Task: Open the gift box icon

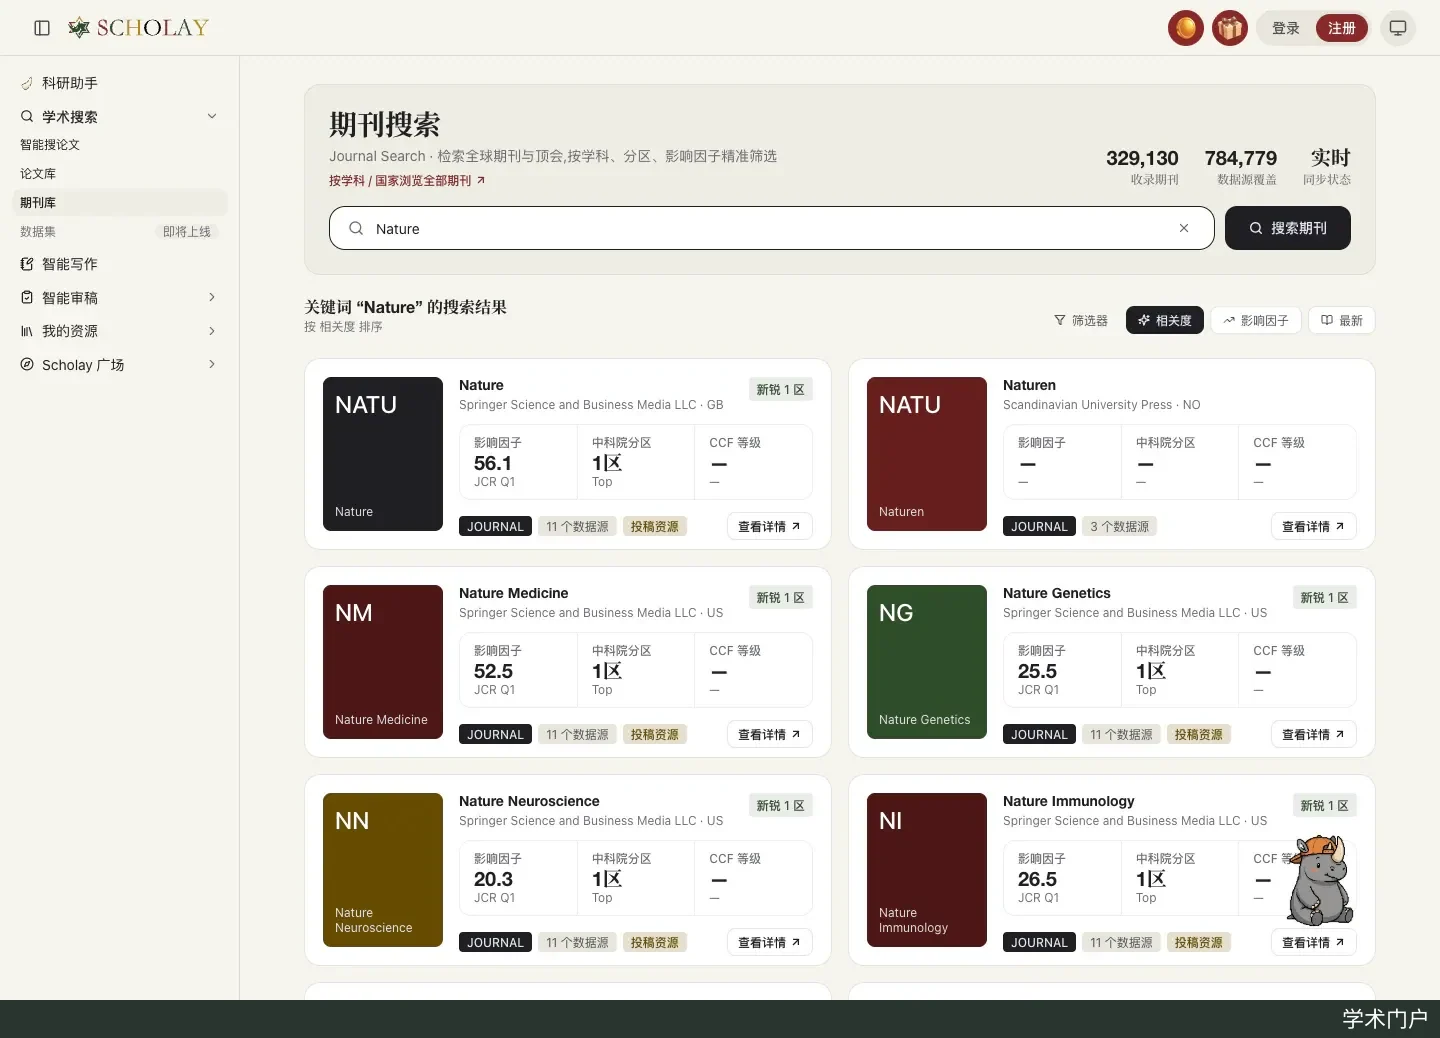Action: [1230, 28]
